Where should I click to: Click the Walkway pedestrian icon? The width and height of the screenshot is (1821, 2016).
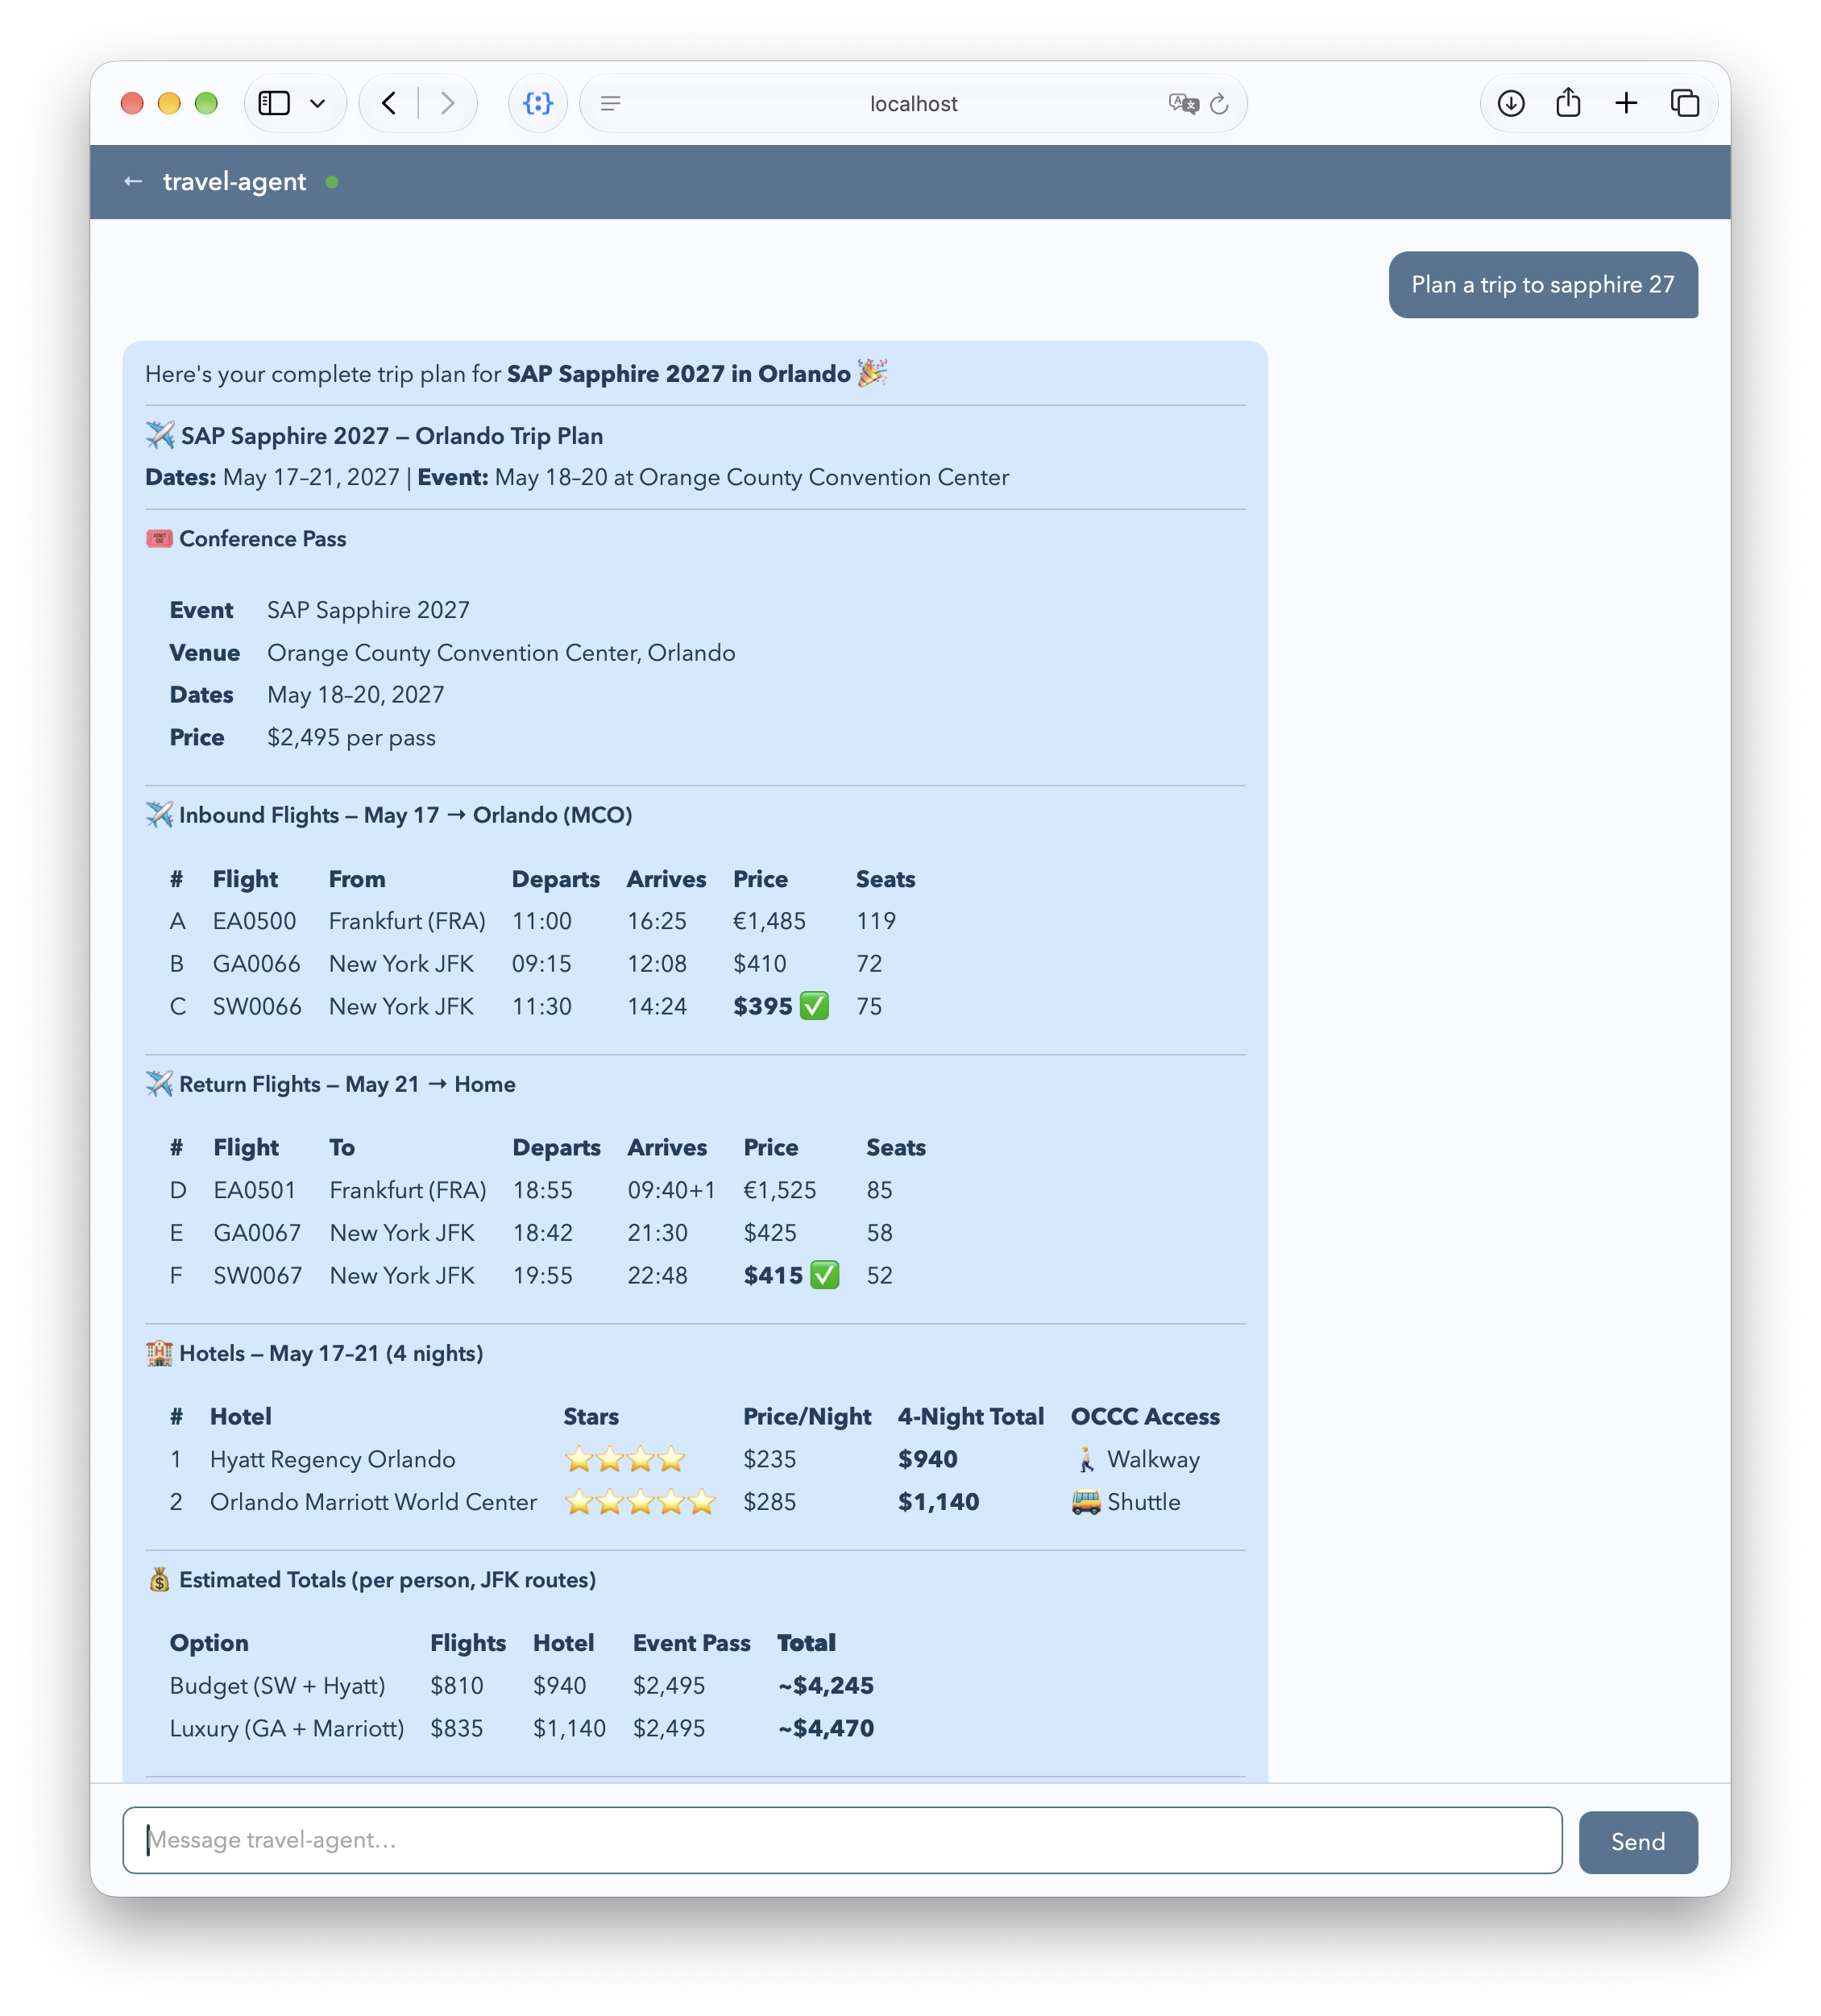(x=1085, y=1458)
